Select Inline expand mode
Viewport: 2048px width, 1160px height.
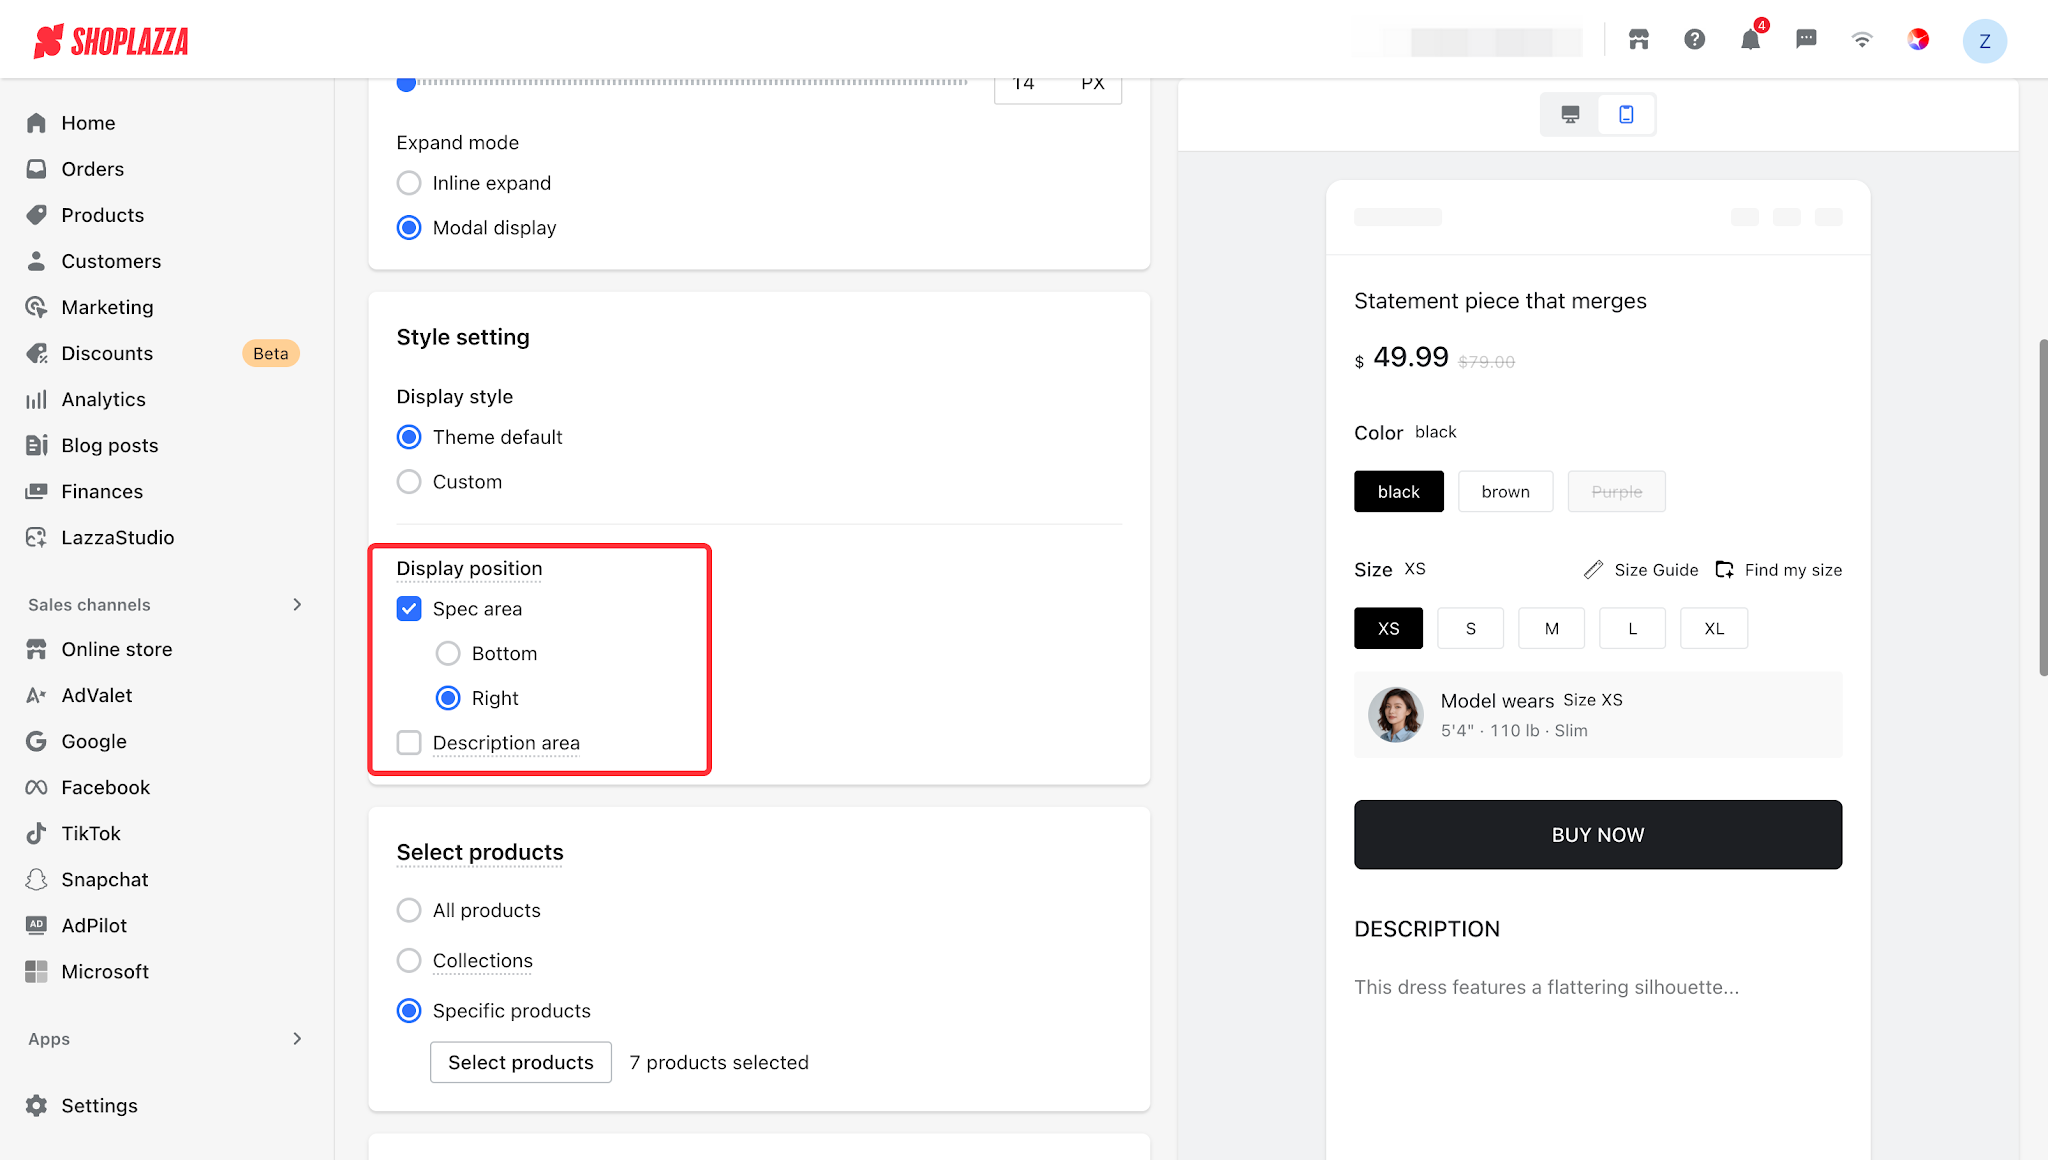pos(409,183)
